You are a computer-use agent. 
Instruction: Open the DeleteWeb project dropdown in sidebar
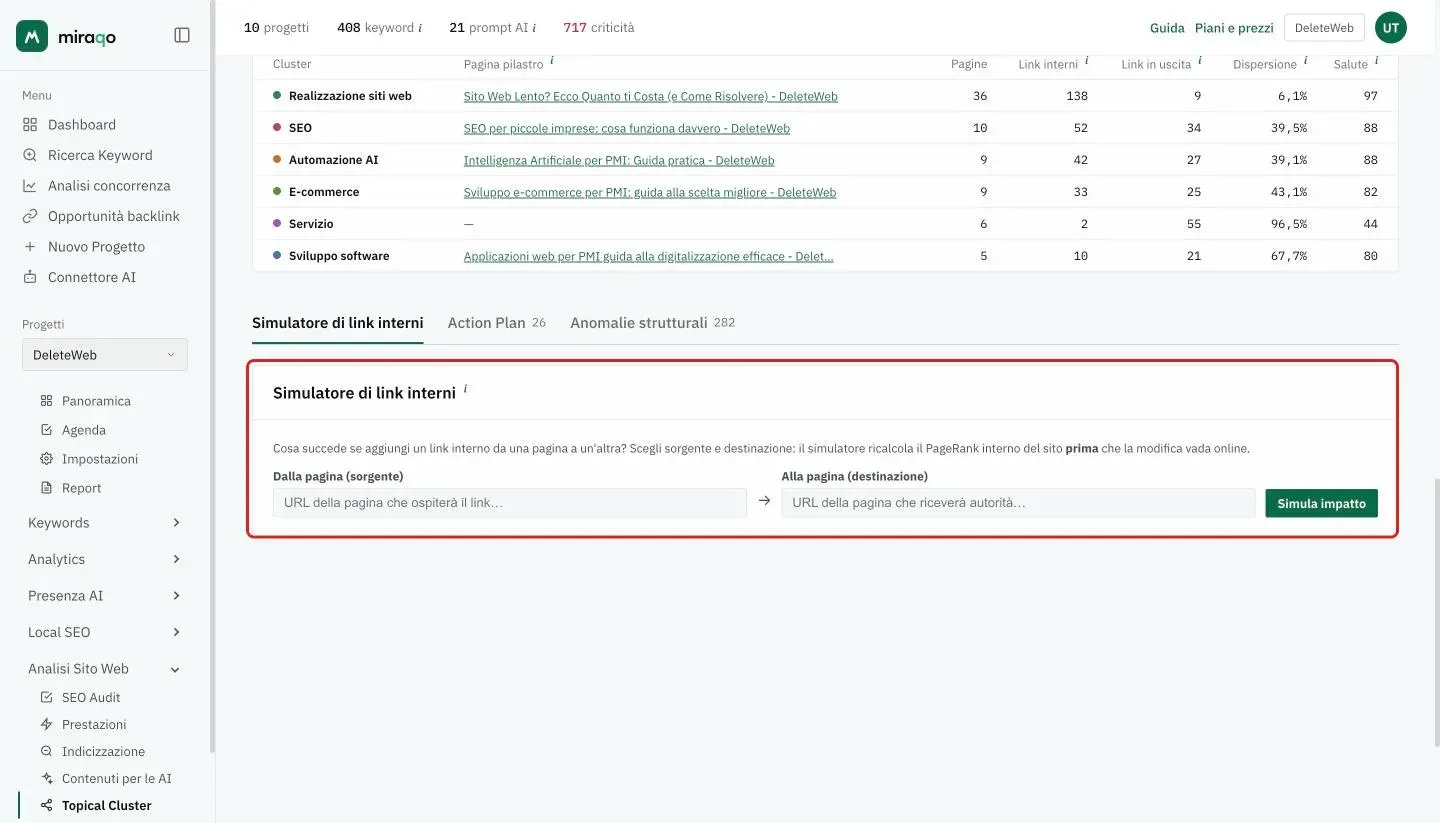point(105,355)
